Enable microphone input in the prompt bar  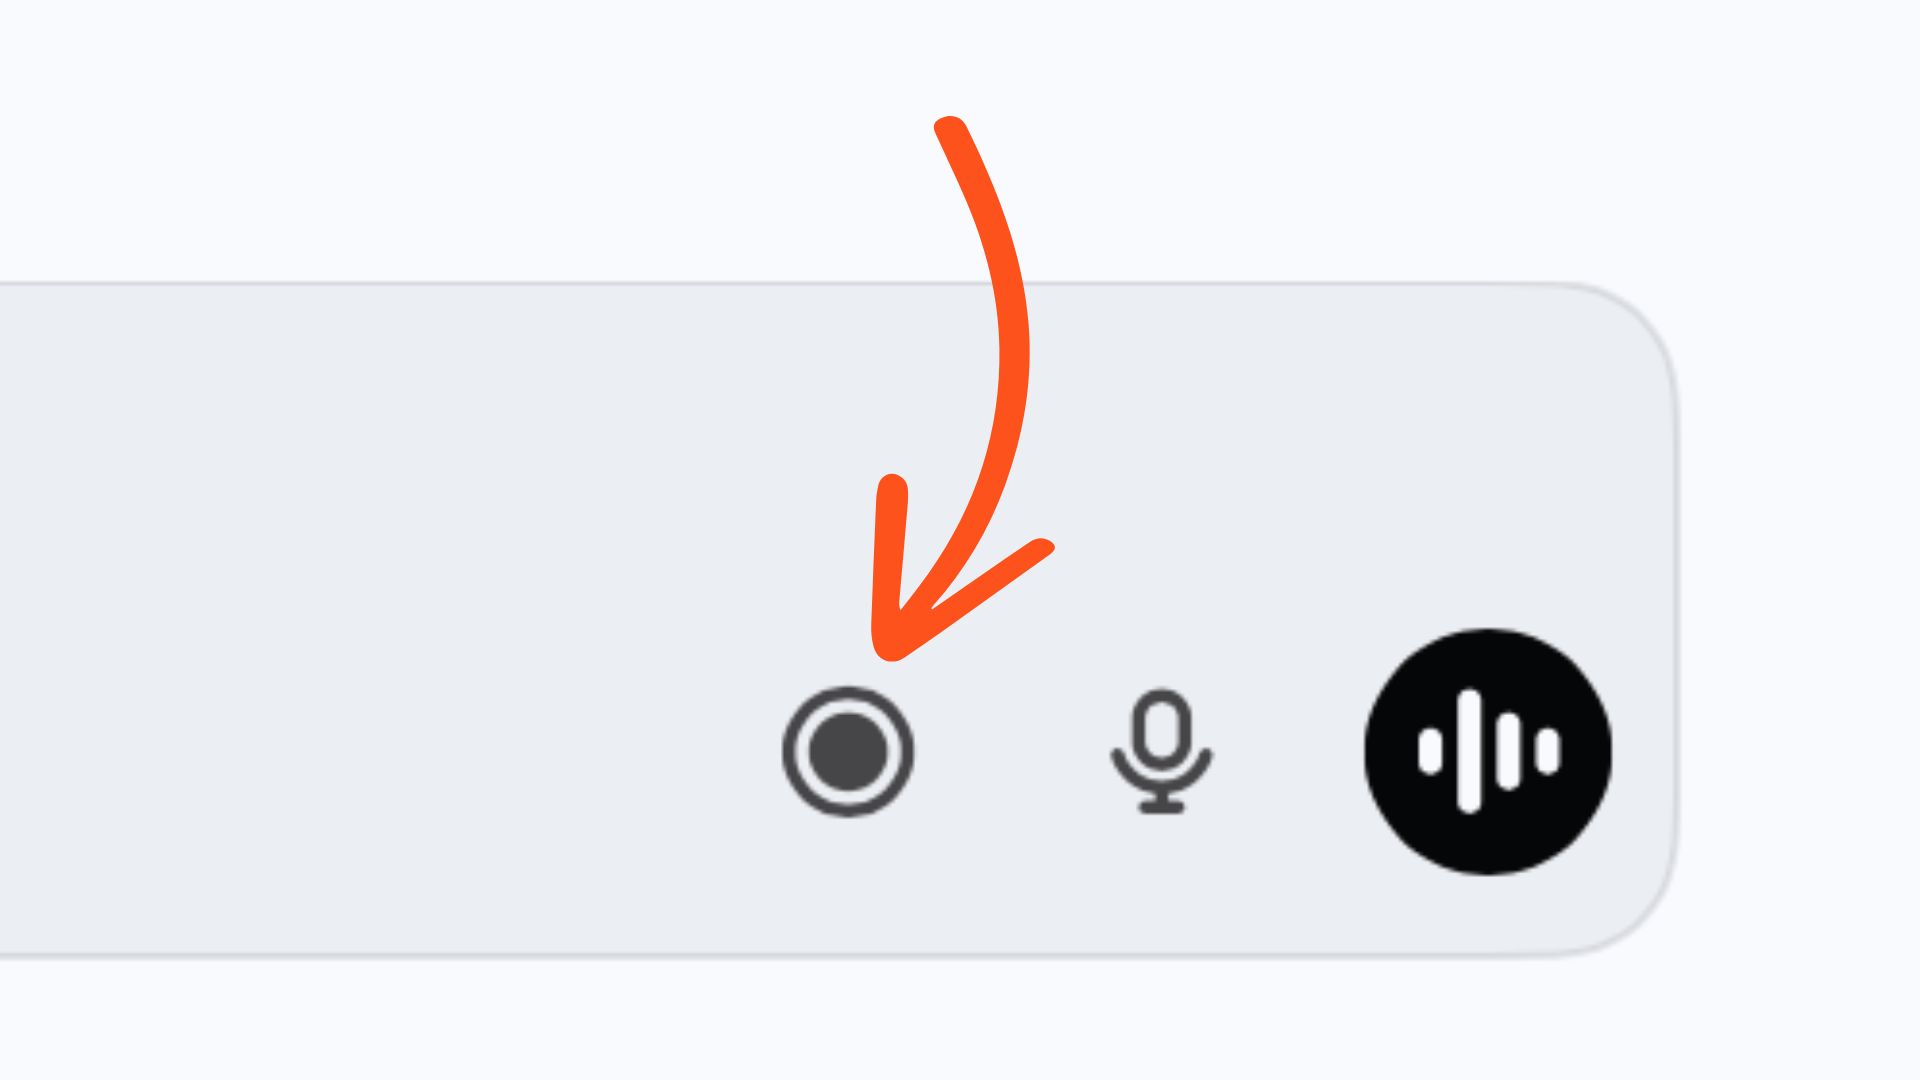[1161, 752]
